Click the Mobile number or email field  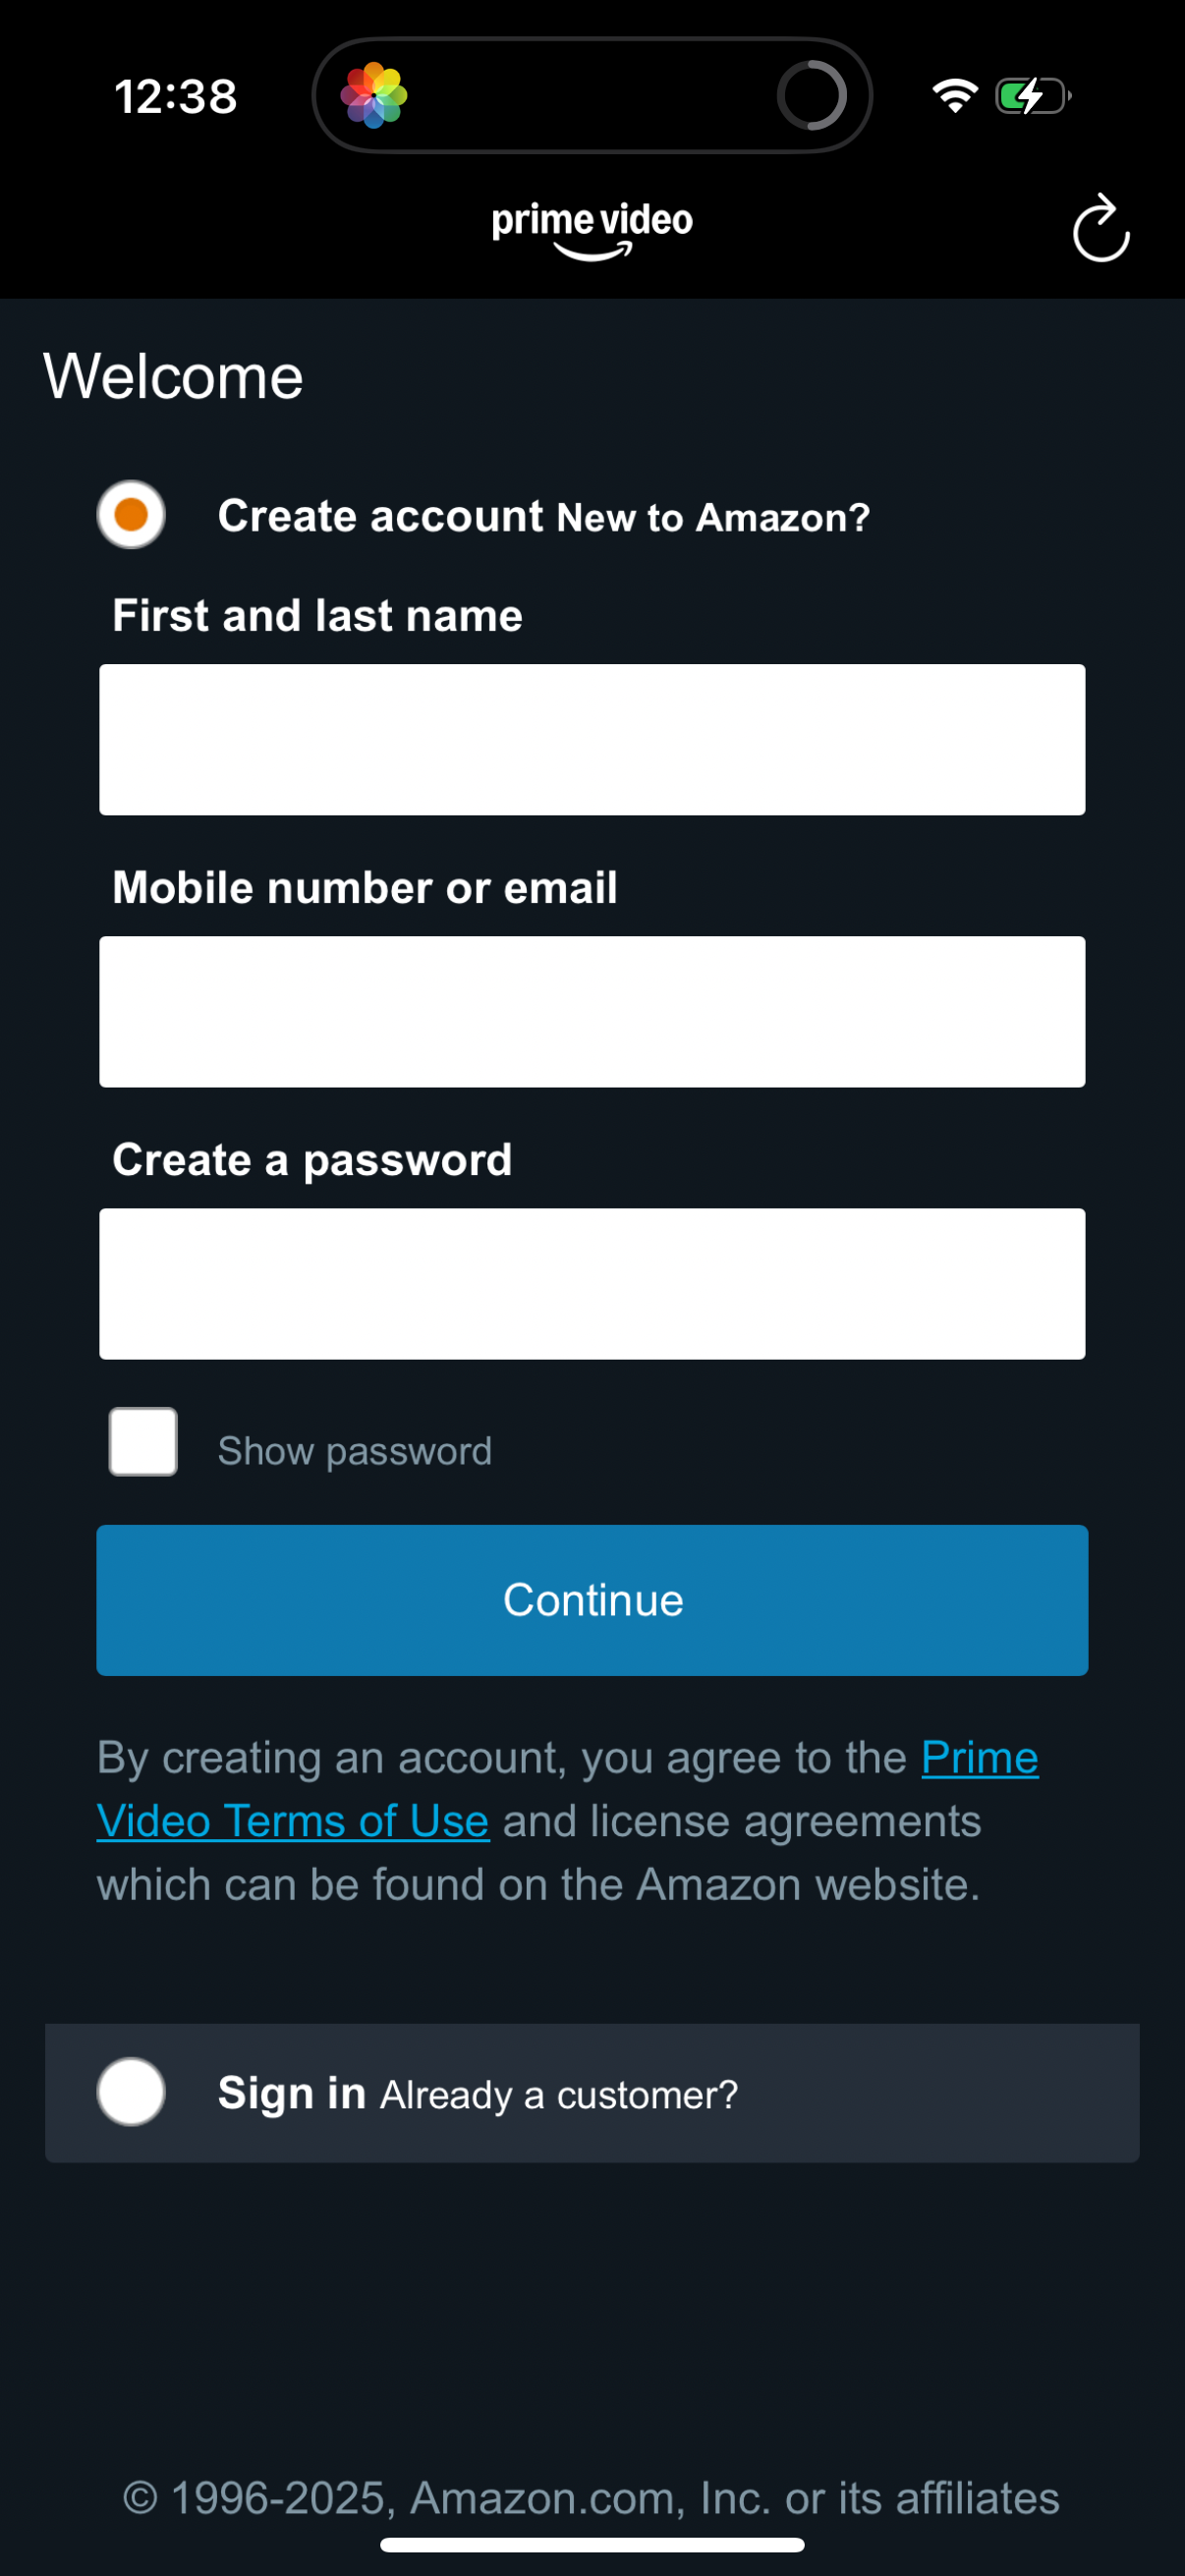coord(591,1010)
